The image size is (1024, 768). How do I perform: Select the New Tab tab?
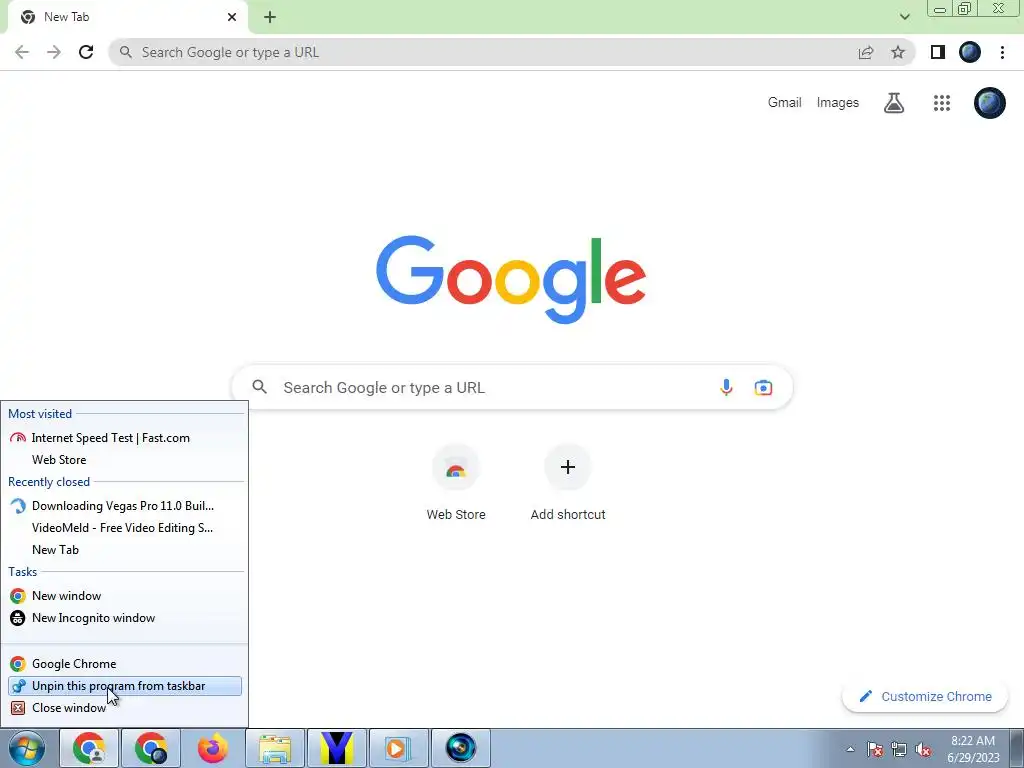[127, 17]
